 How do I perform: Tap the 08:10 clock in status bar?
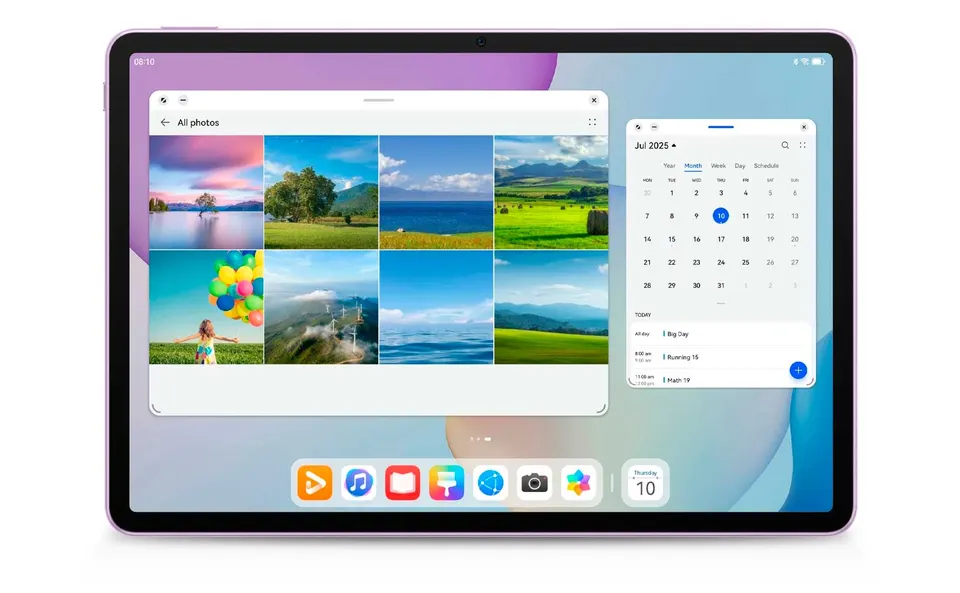(144, 62)
